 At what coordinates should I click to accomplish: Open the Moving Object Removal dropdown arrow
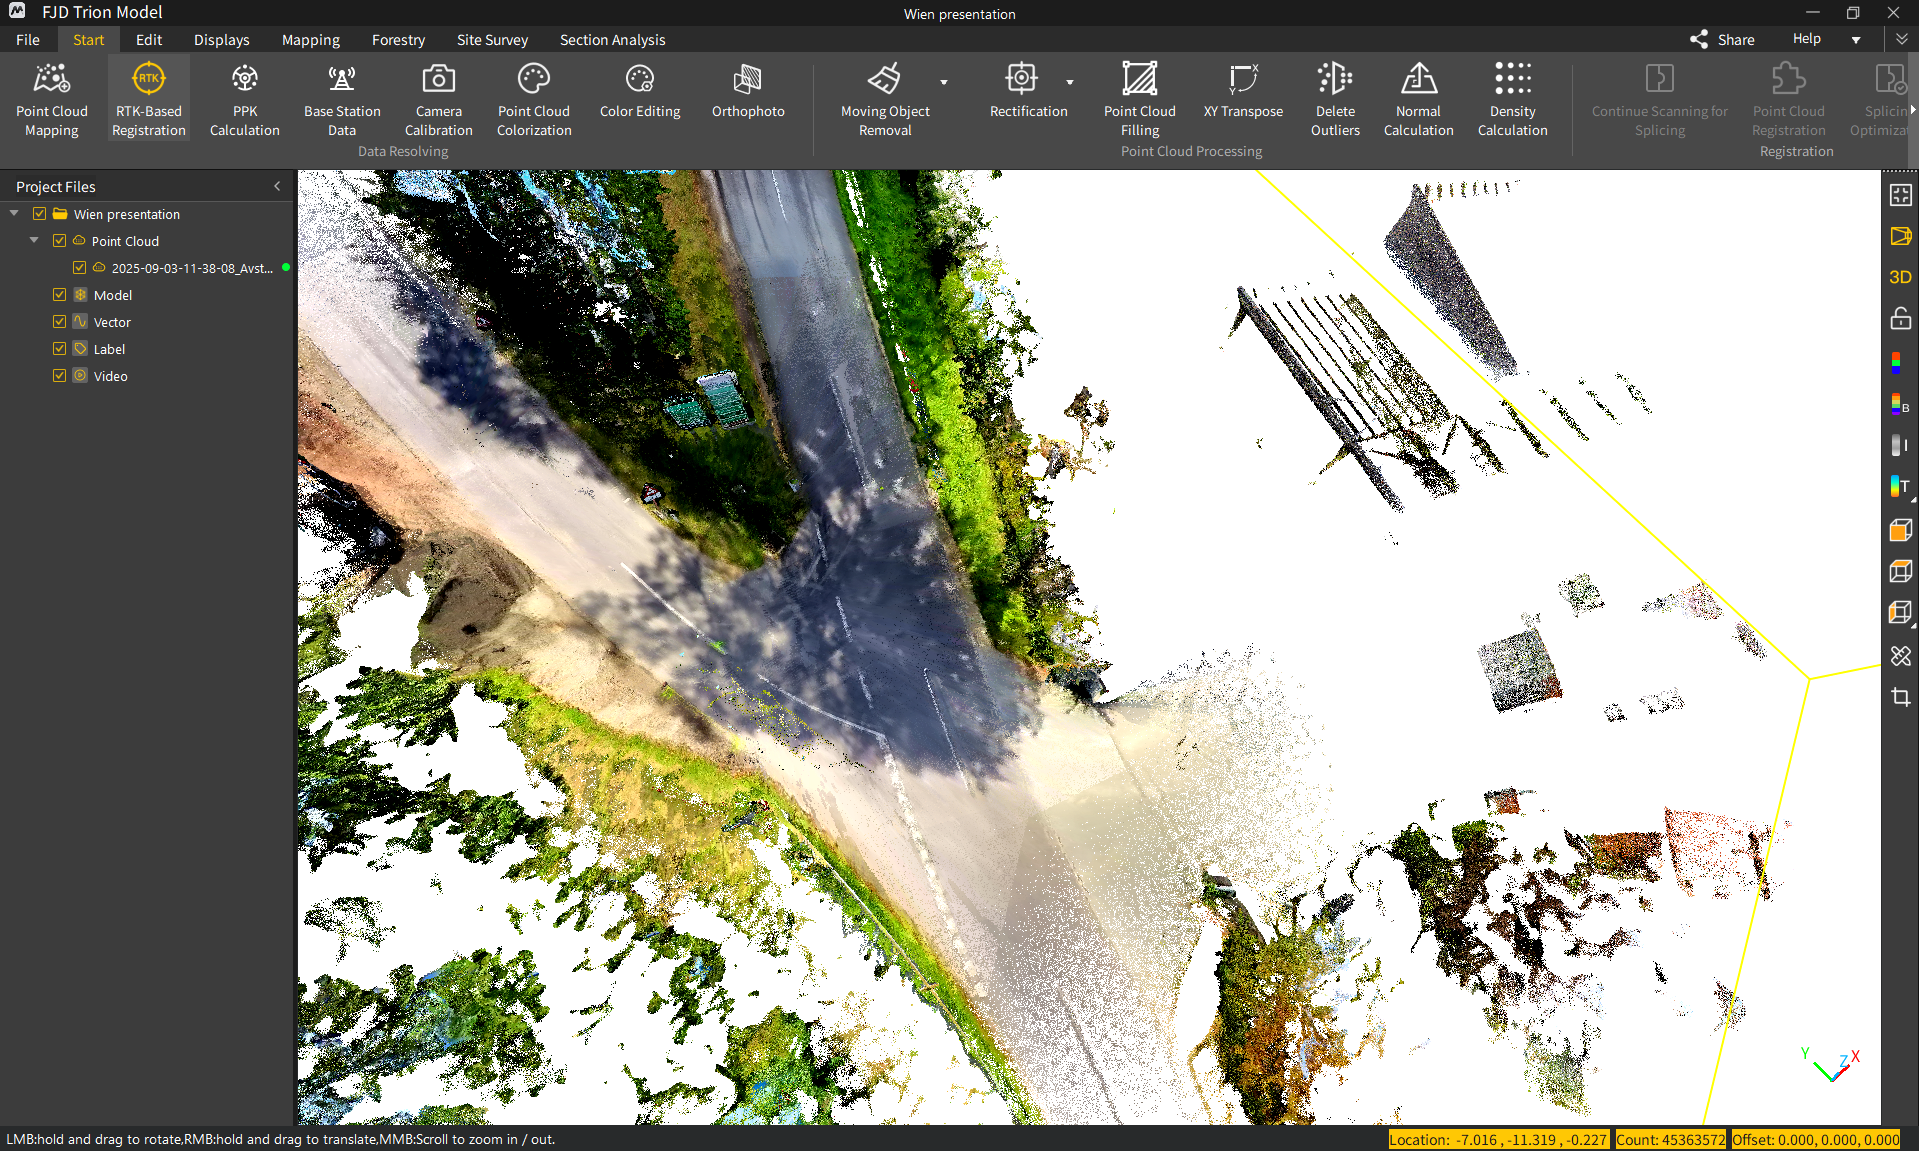click(943, 83)
